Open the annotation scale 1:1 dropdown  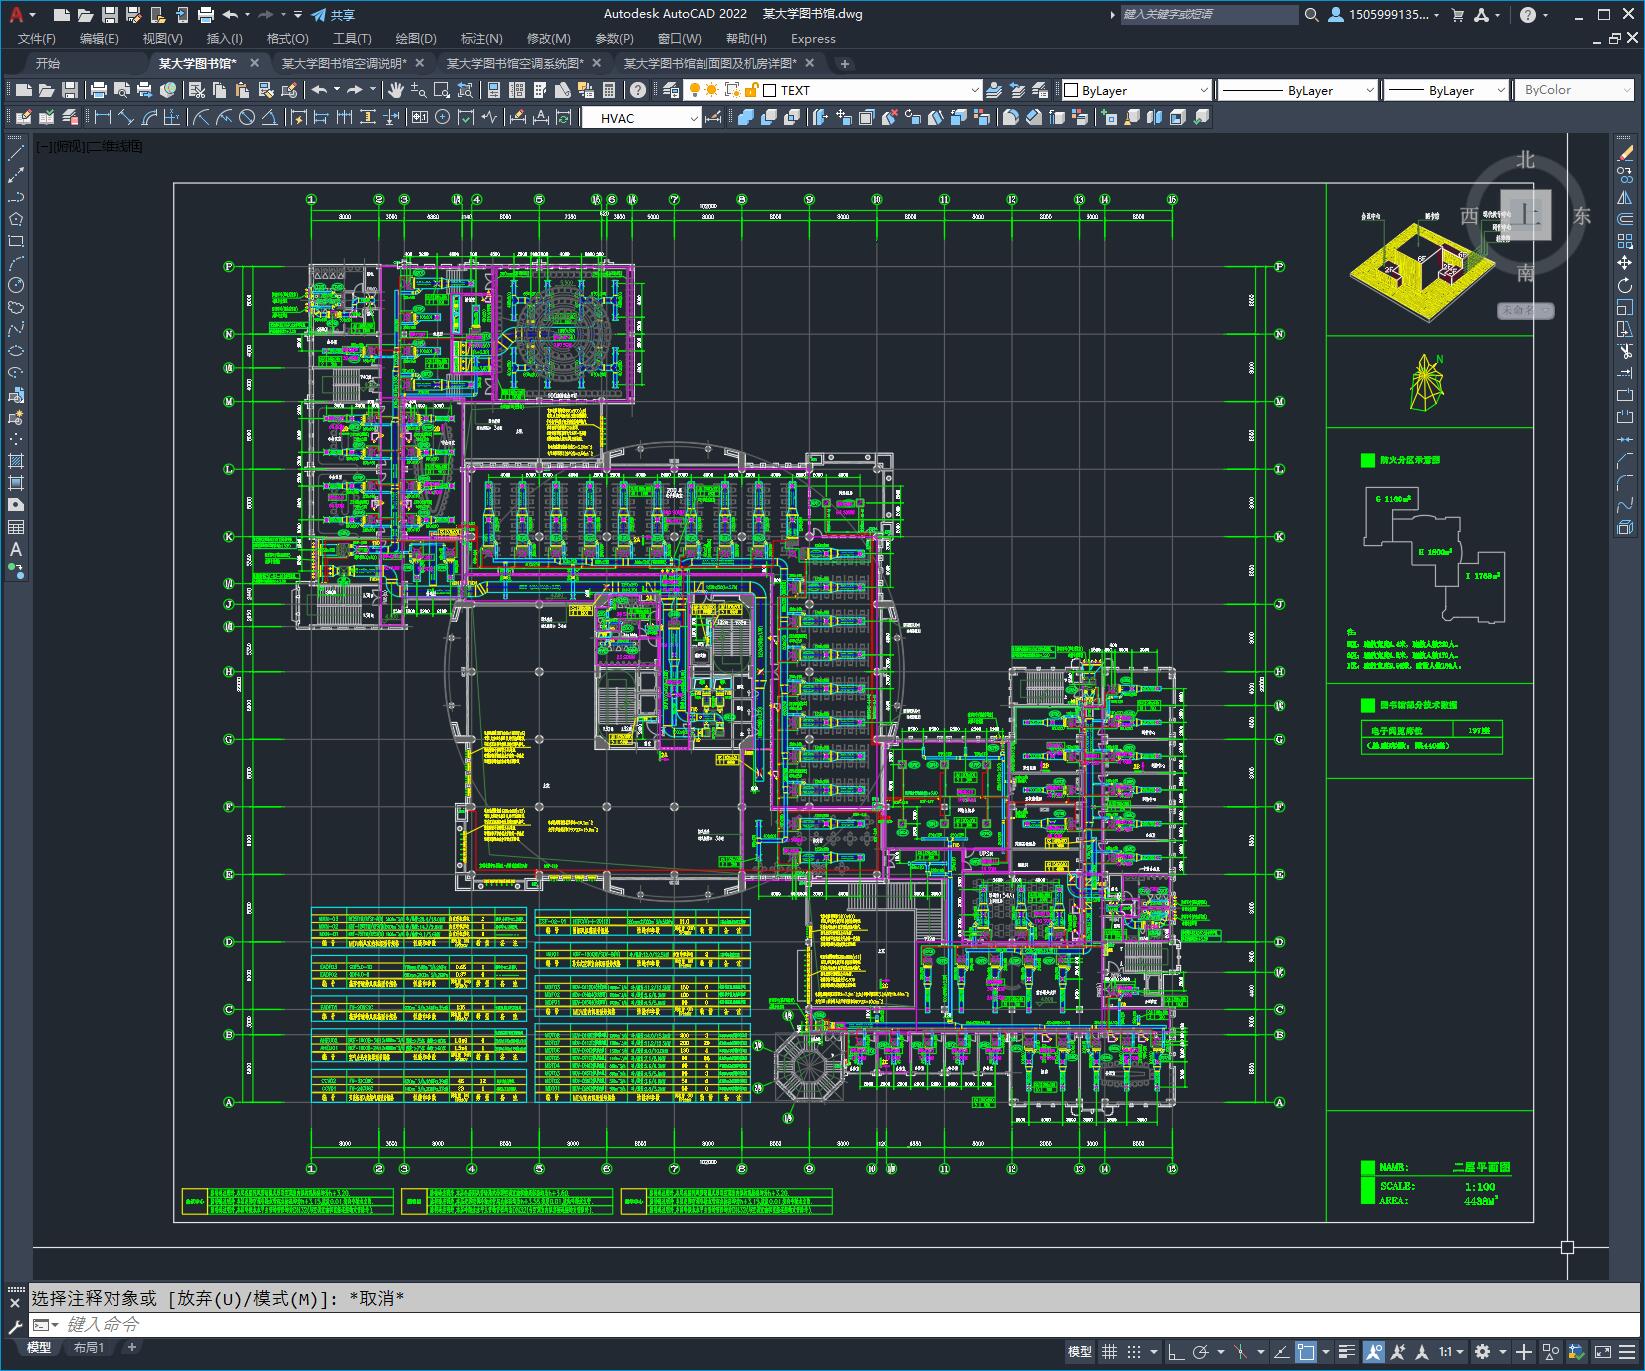click(x=1451, y=1352)
